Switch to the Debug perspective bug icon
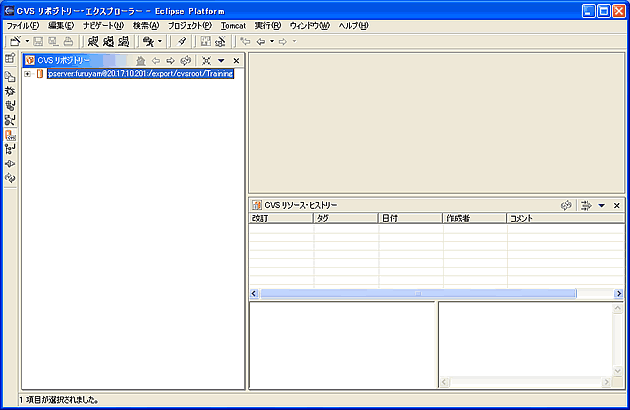The image size is (630, 410). (x=10, y=90)
